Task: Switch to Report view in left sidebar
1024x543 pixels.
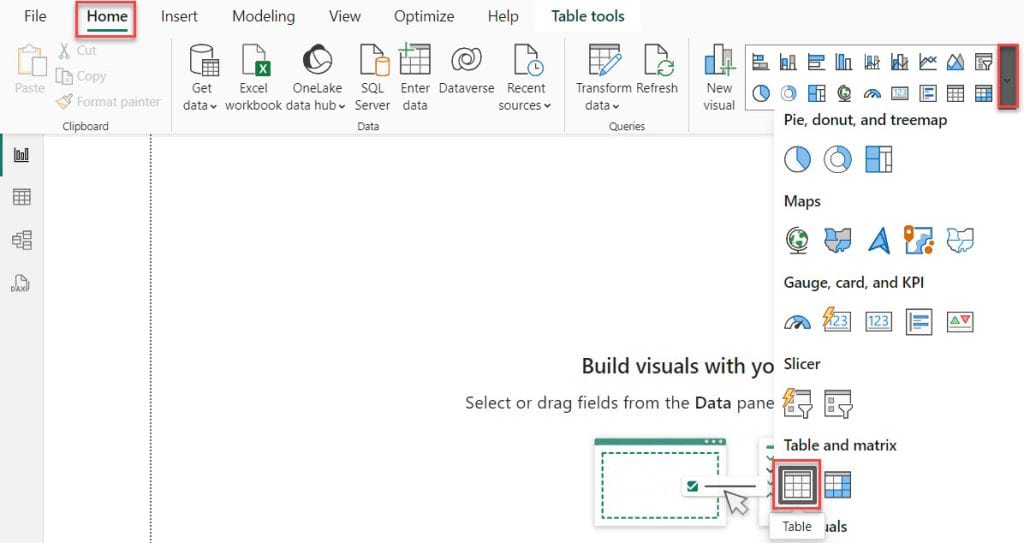Action: 22,155
